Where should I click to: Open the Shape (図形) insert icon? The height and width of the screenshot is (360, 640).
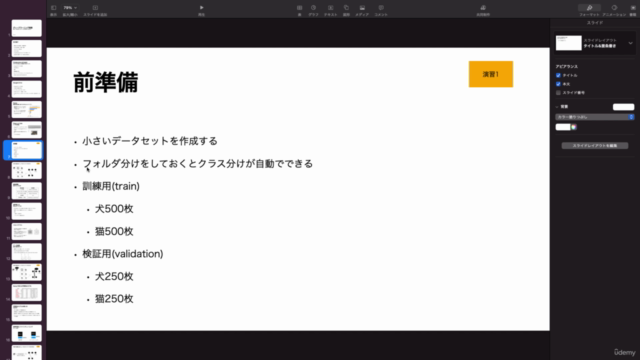(346, 8)
